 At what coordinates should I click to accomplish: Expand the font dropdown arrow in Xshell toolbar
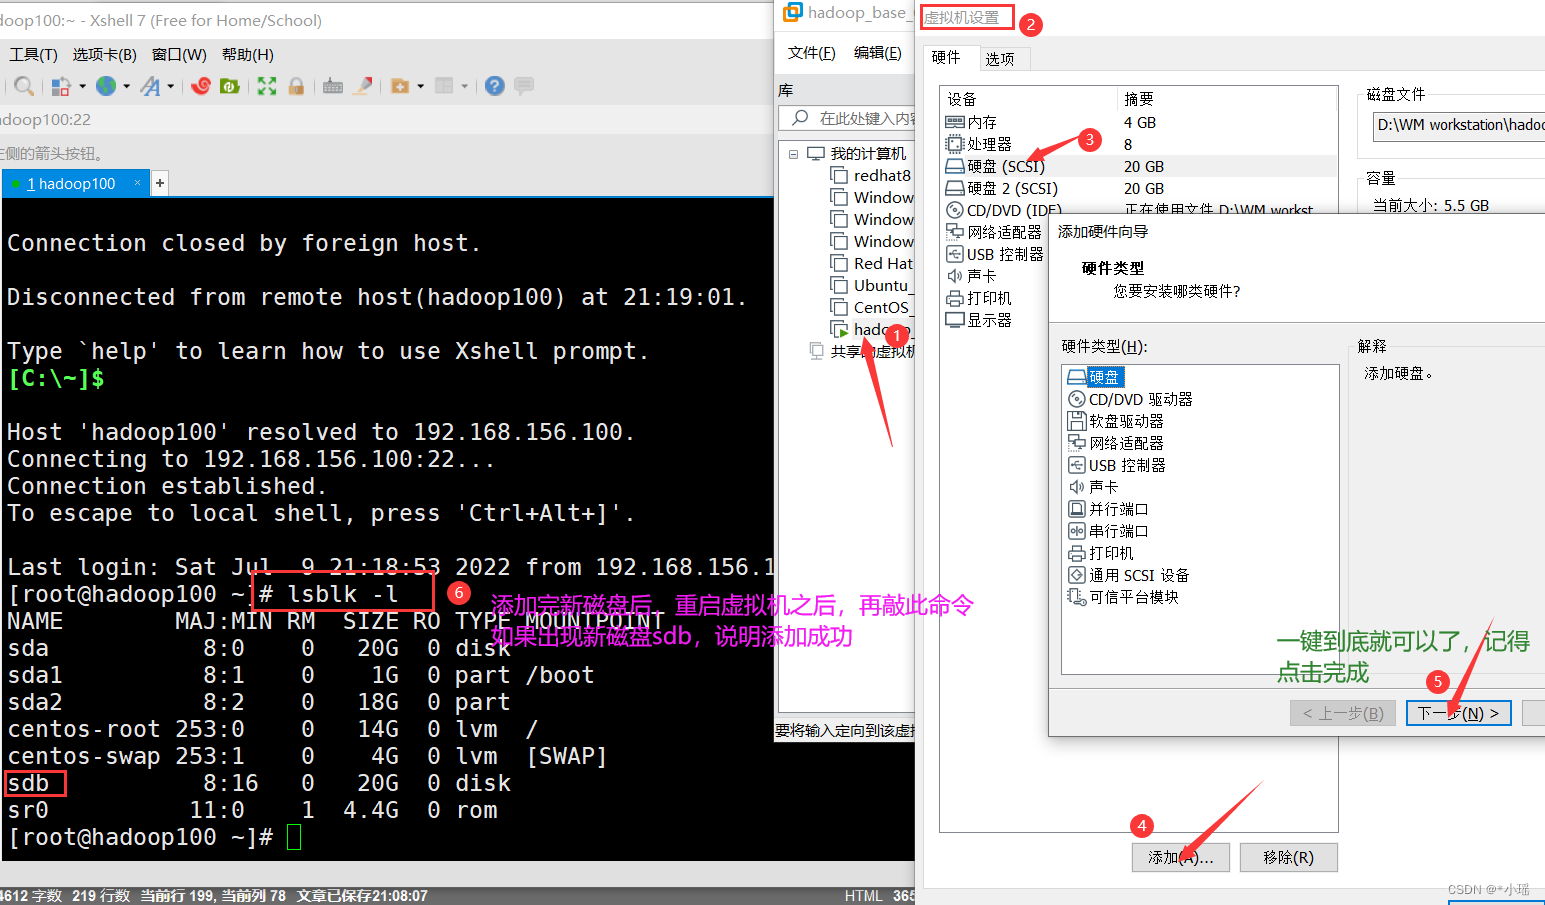(171, 86)
